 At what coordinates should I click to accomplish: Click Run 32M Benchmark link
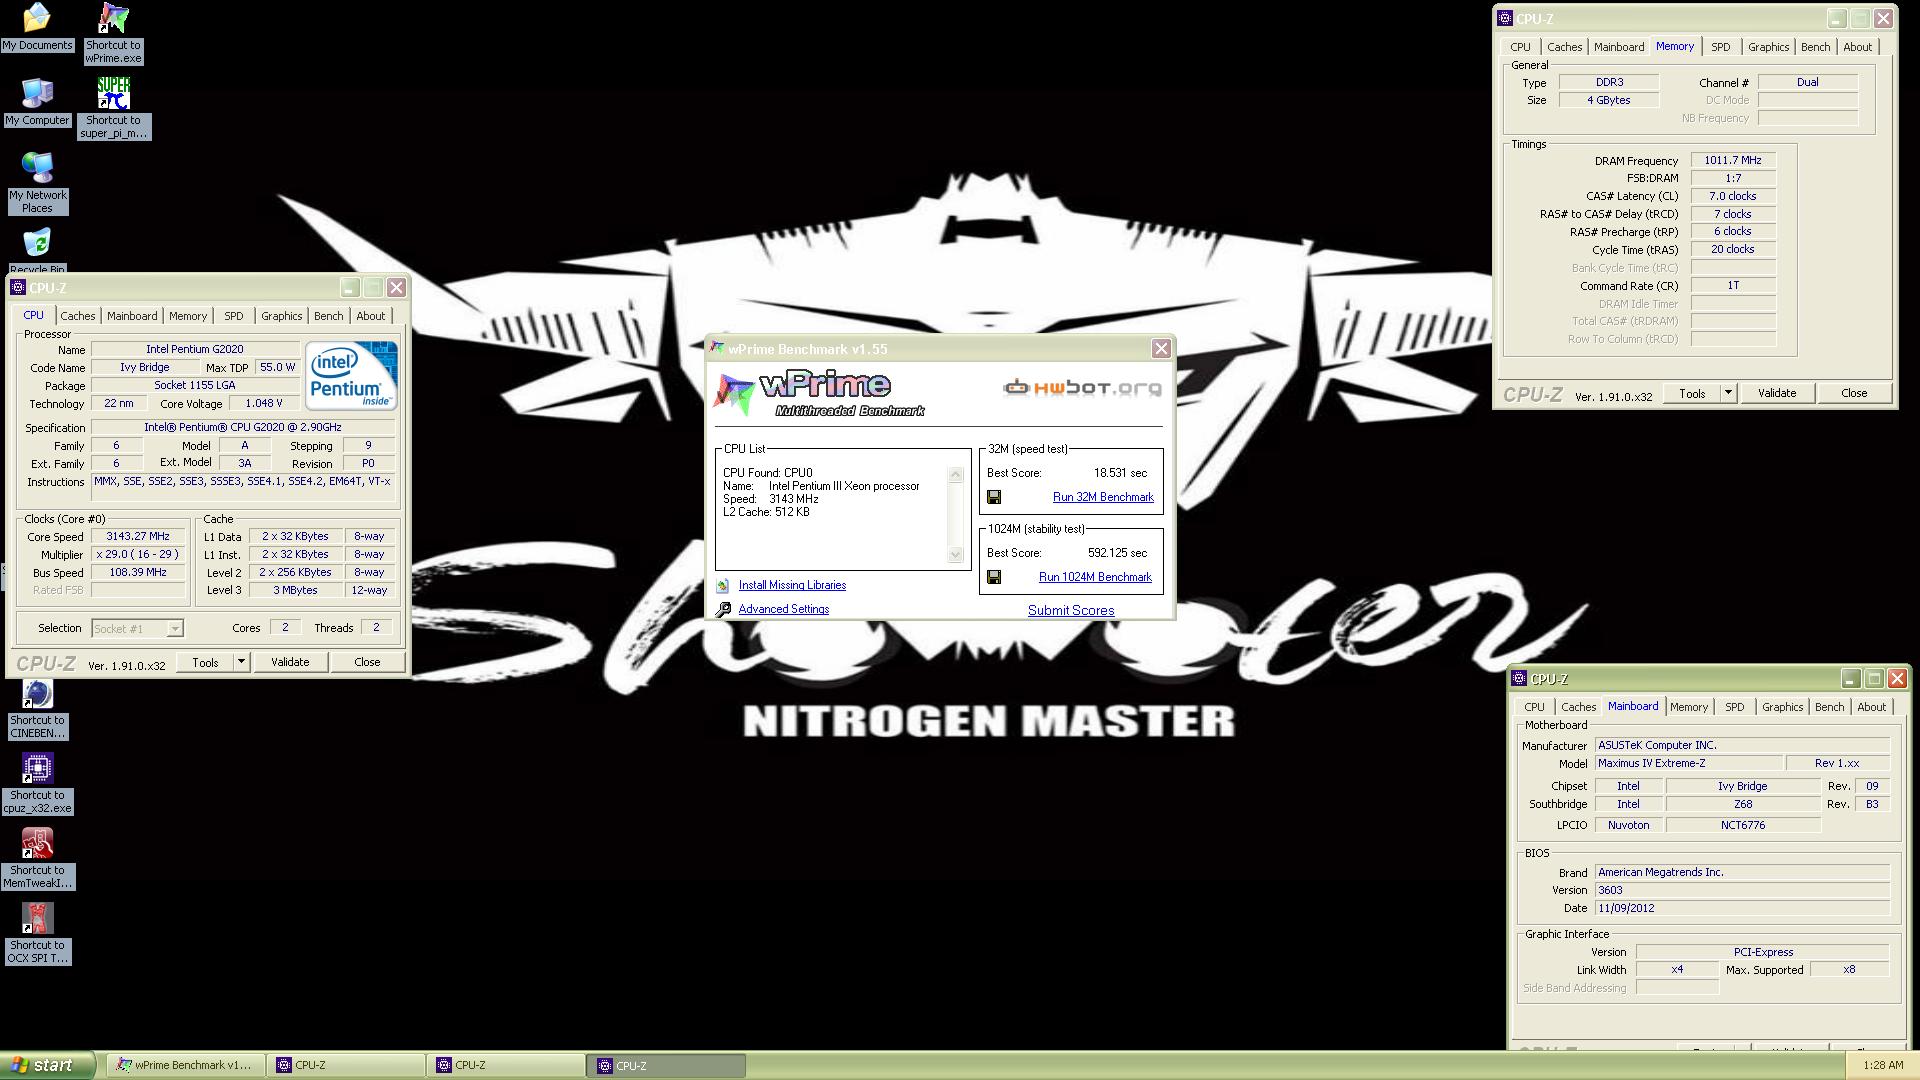coord(1103,497)
